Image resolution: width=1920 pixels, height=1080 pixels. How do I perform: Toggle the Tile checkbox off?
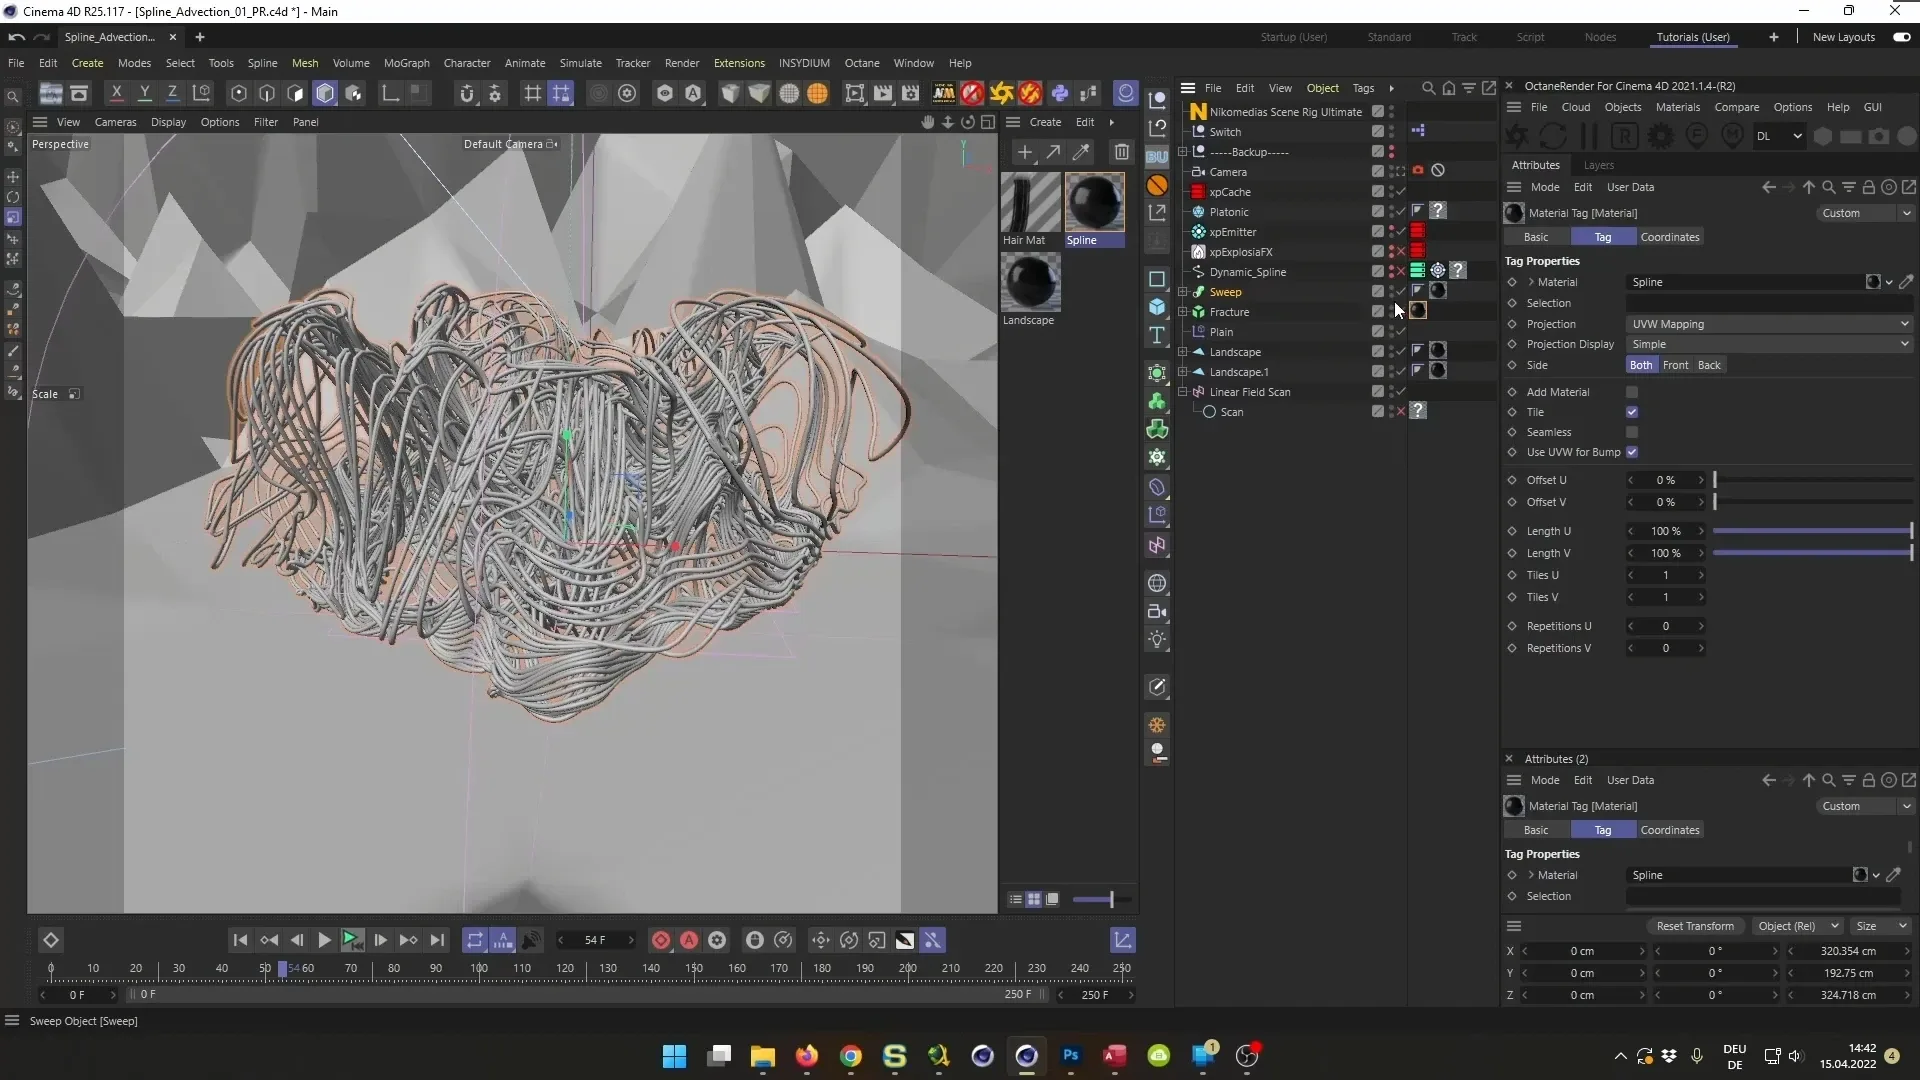1633,412
